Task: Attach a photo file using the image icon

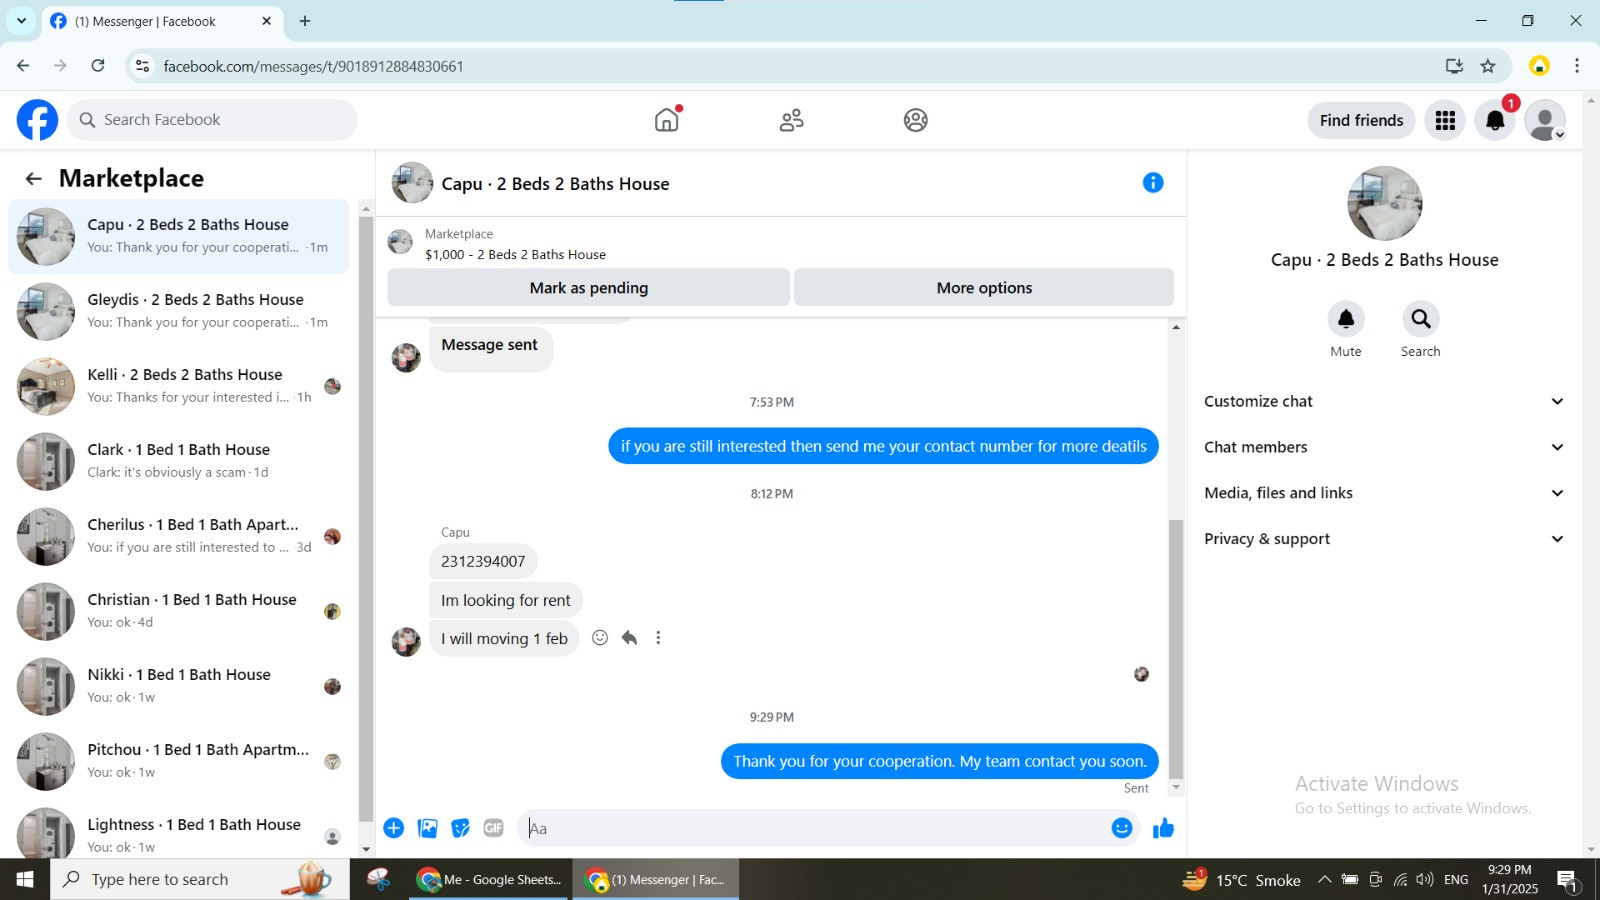Action: point(428,828)
